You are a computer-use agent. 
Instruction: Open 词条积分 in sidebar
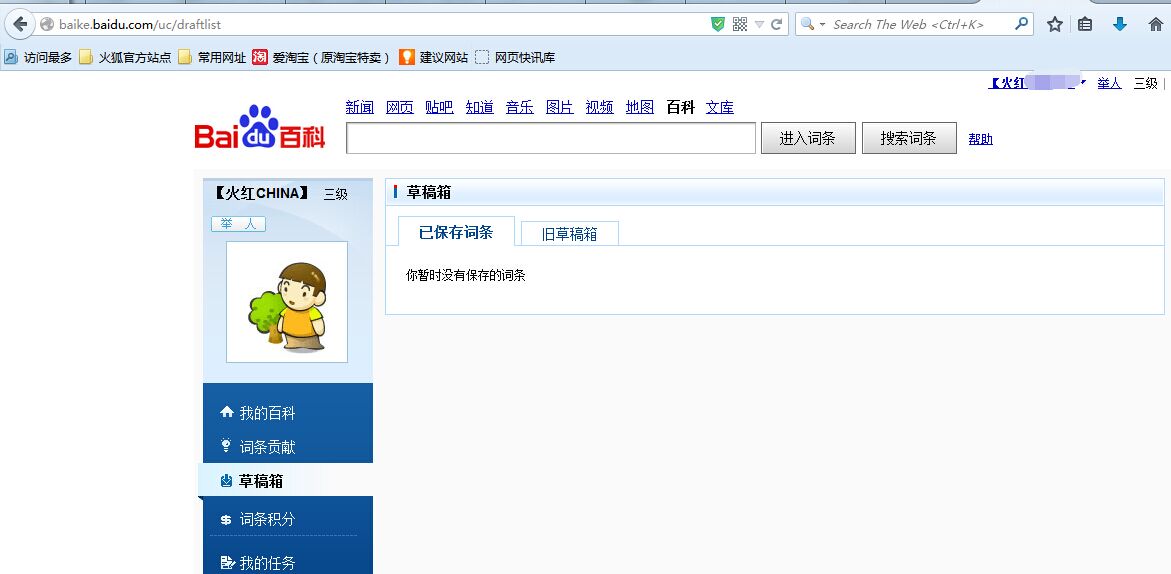[258, 520]
